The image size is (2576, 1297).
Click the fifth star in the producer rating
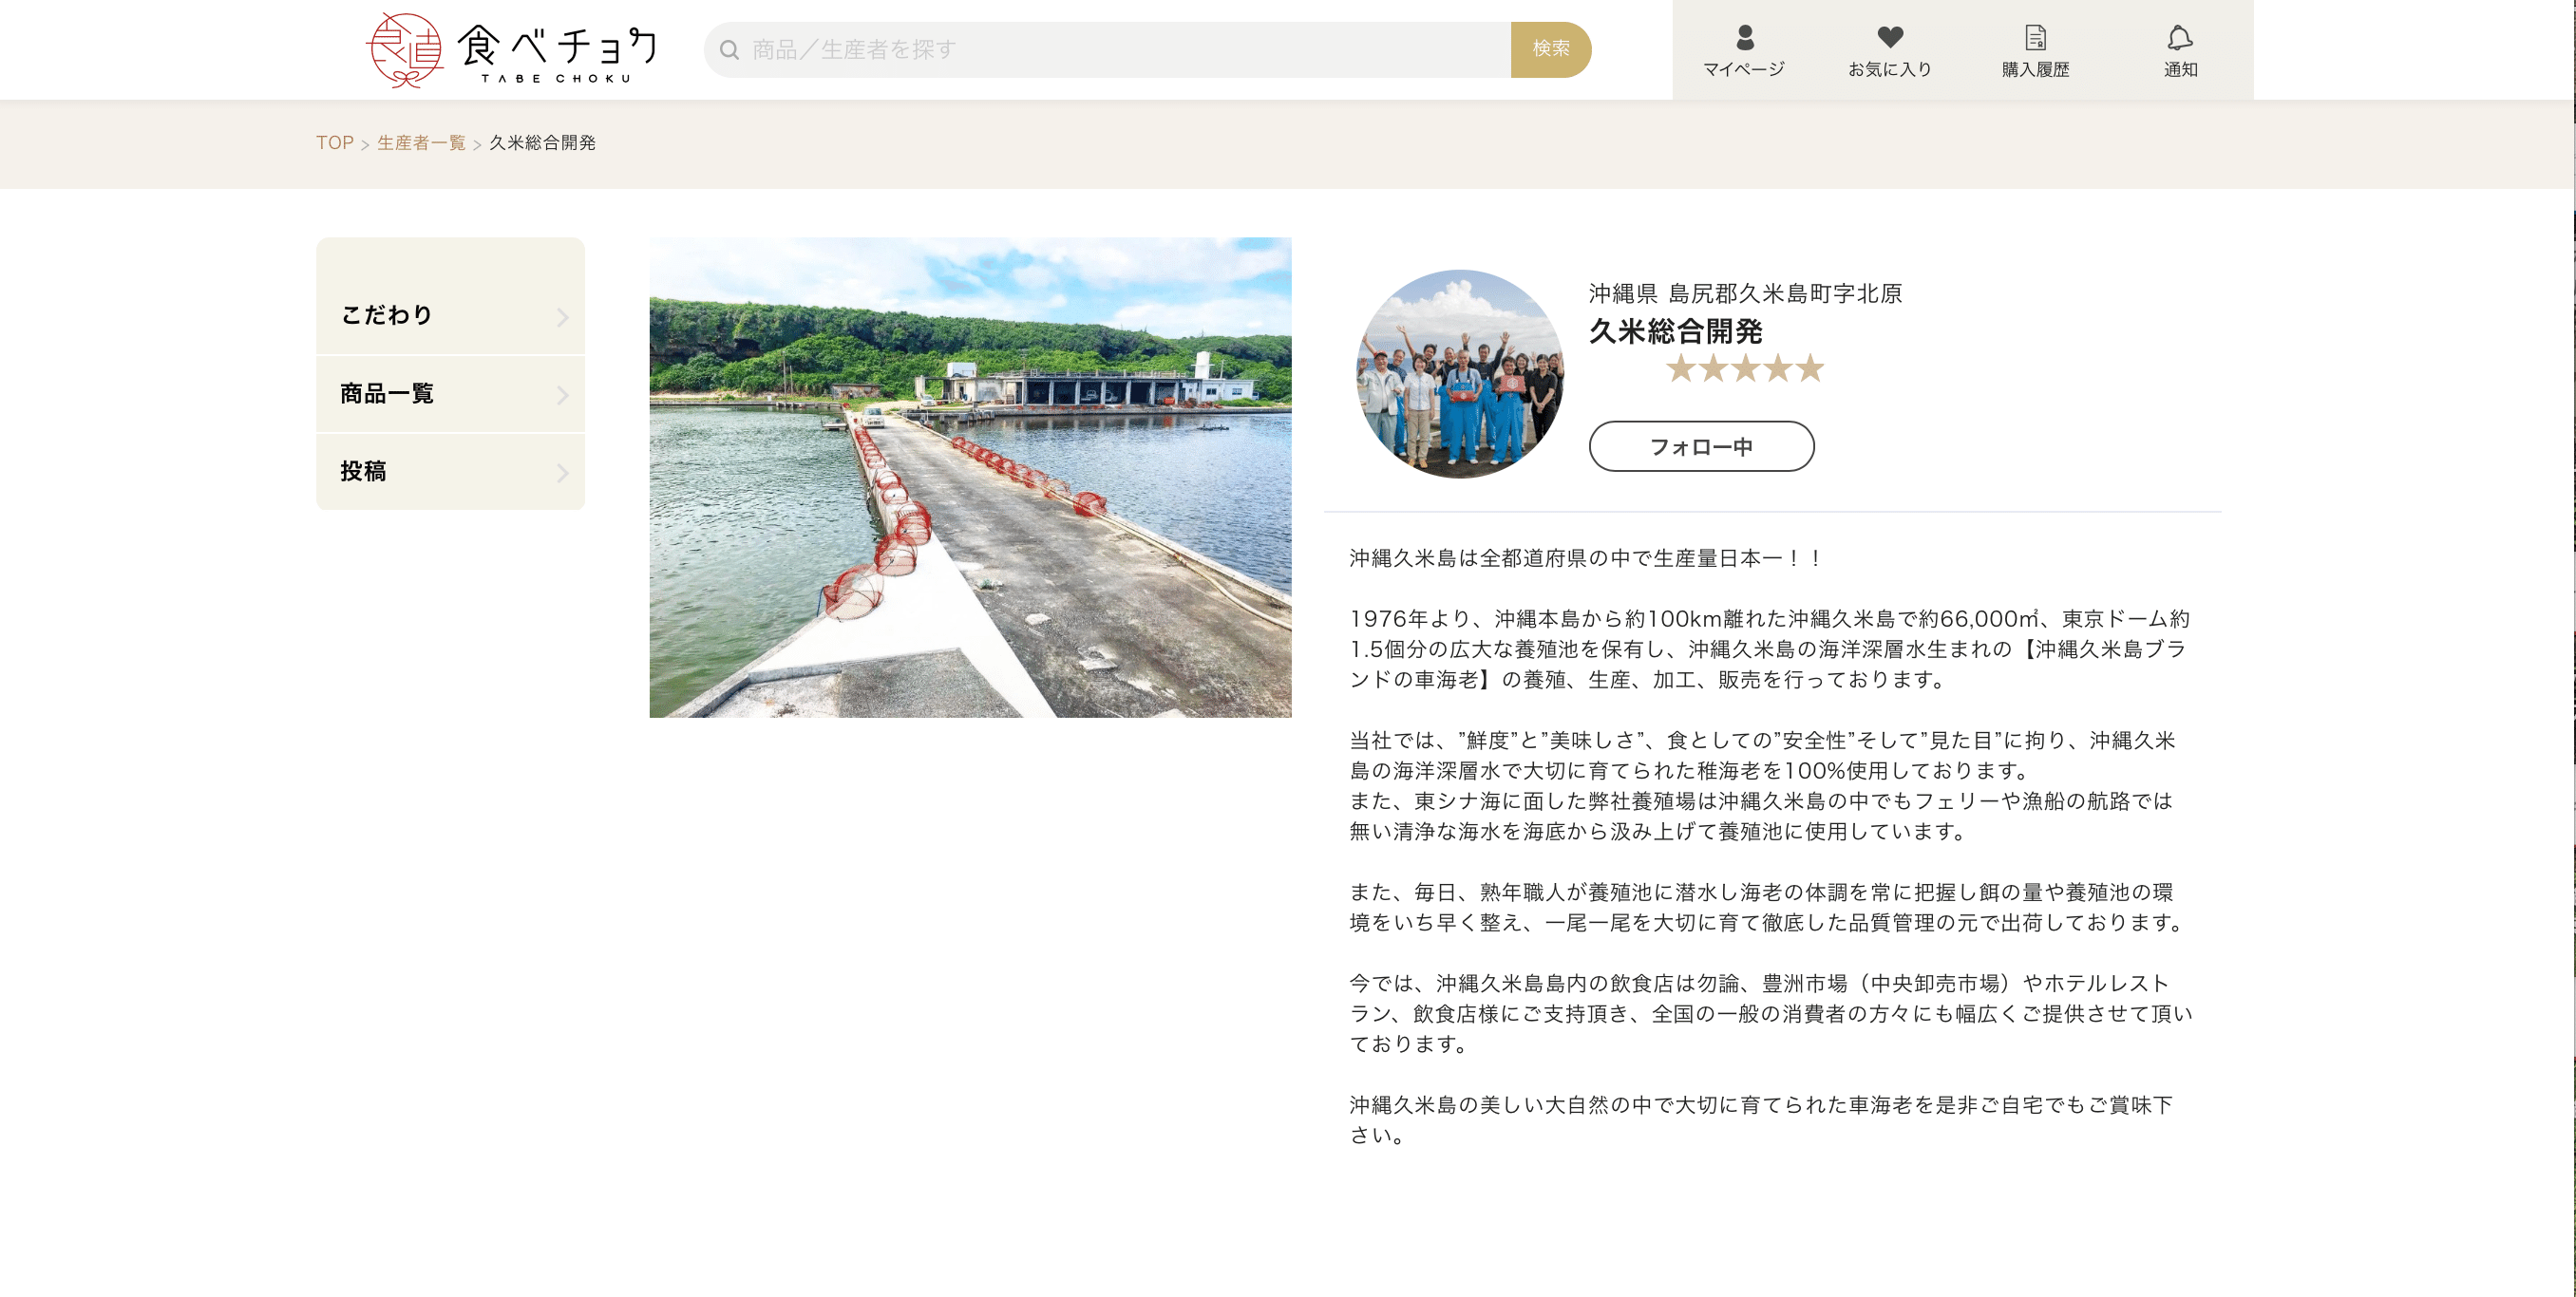1812,369
